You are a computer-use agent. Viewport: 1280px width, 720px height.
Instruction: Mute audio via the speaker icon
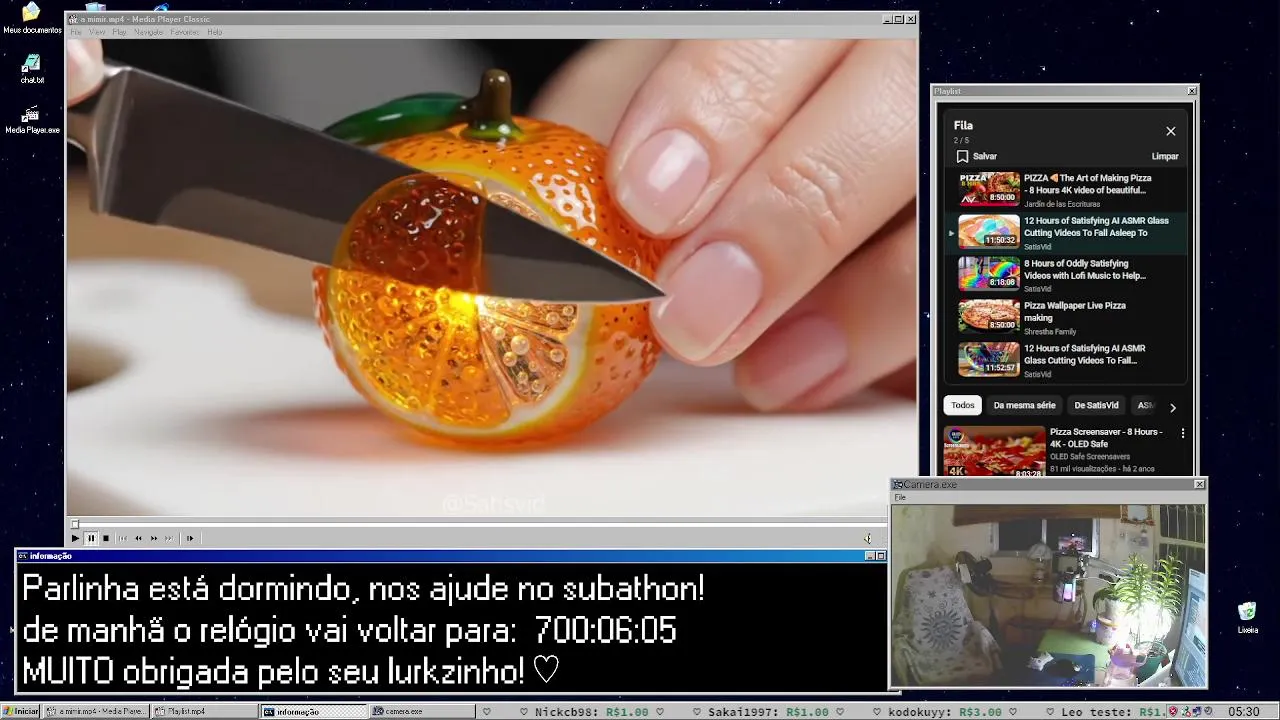(868, 538)
